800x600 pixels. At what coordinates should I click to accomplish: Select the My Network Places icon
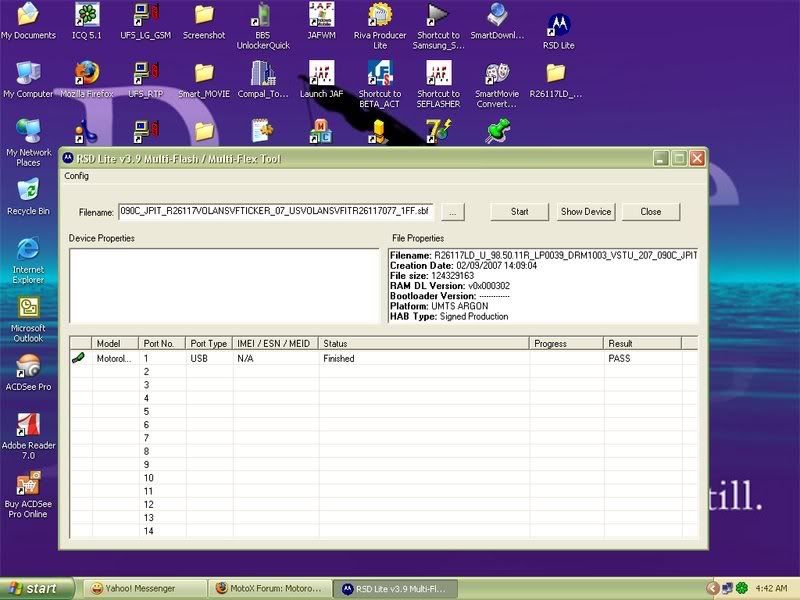(x=29, y=143)
